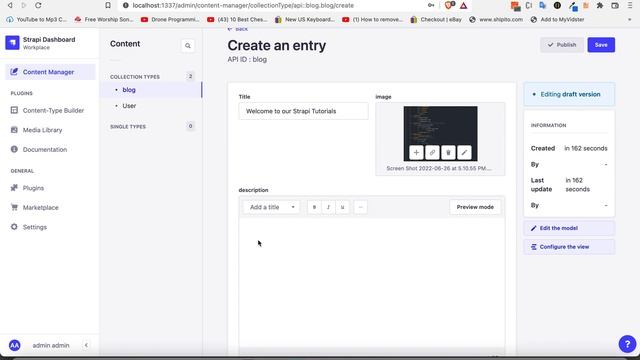Open password key icon in address bar
Viewport: 640px width, 360px height.
431,5
